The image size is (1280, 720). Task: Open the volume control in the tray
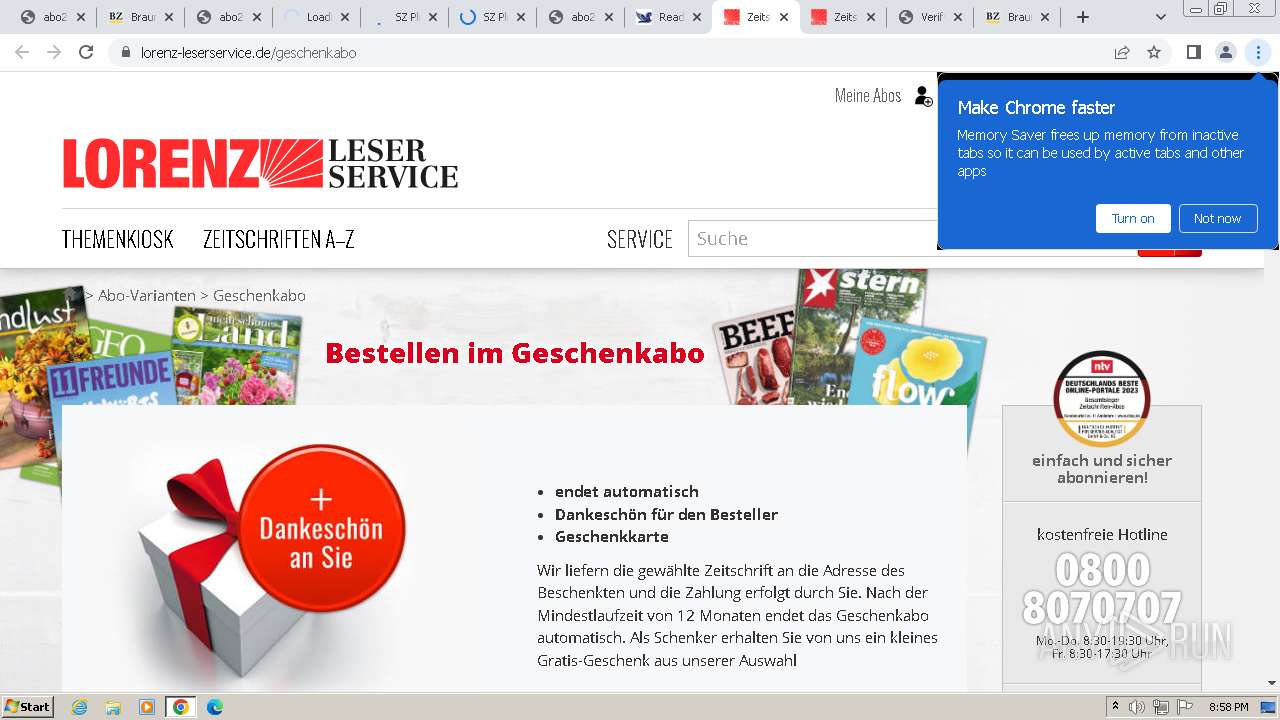[x=1137, y=707]
